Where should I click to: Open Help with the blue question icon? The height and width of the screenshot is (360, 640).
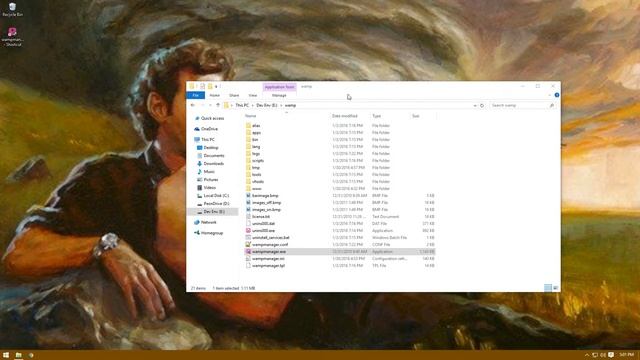[557, 95]
